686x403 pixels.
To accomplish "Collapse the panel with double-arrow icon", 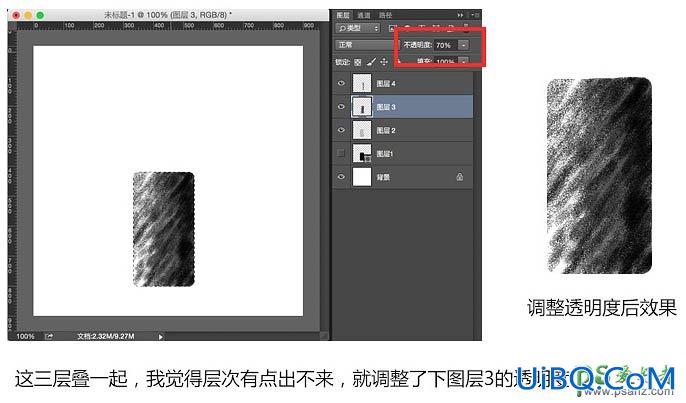I will click(x=460, y=15).
